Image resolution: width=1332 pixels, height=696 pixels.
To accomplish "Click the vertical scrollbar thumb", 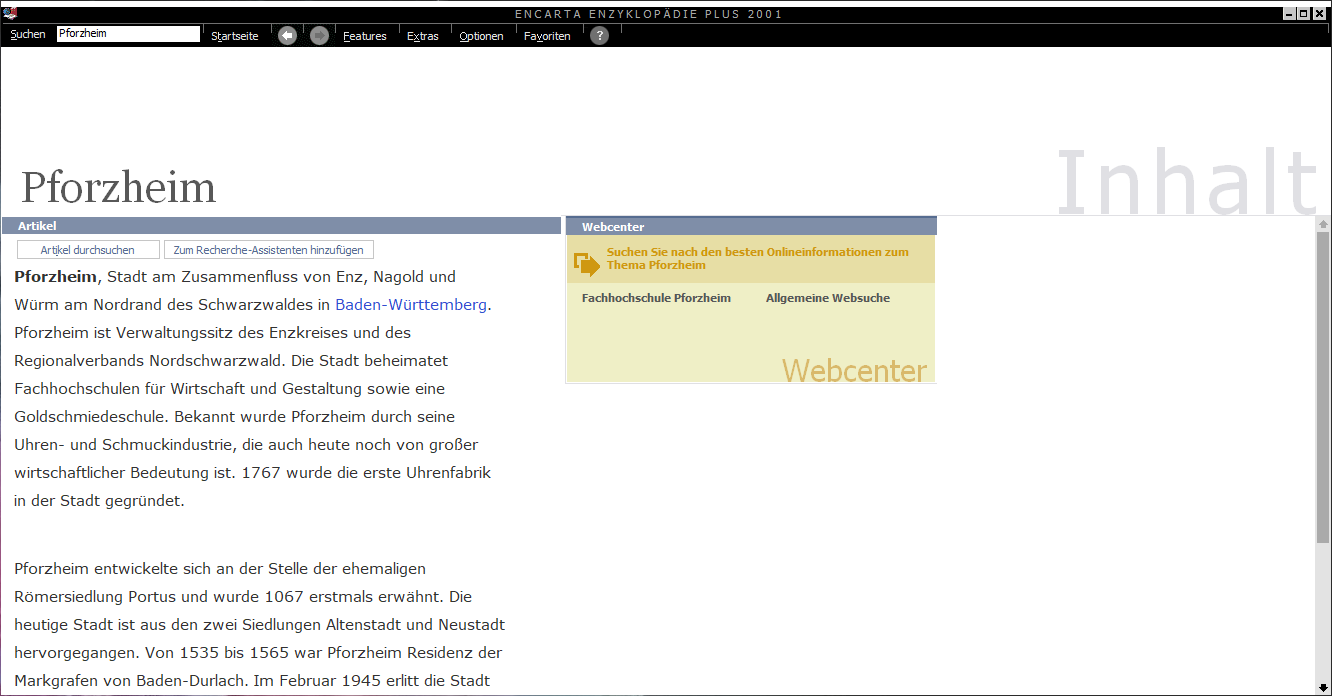I will [x=1323, y=385].
